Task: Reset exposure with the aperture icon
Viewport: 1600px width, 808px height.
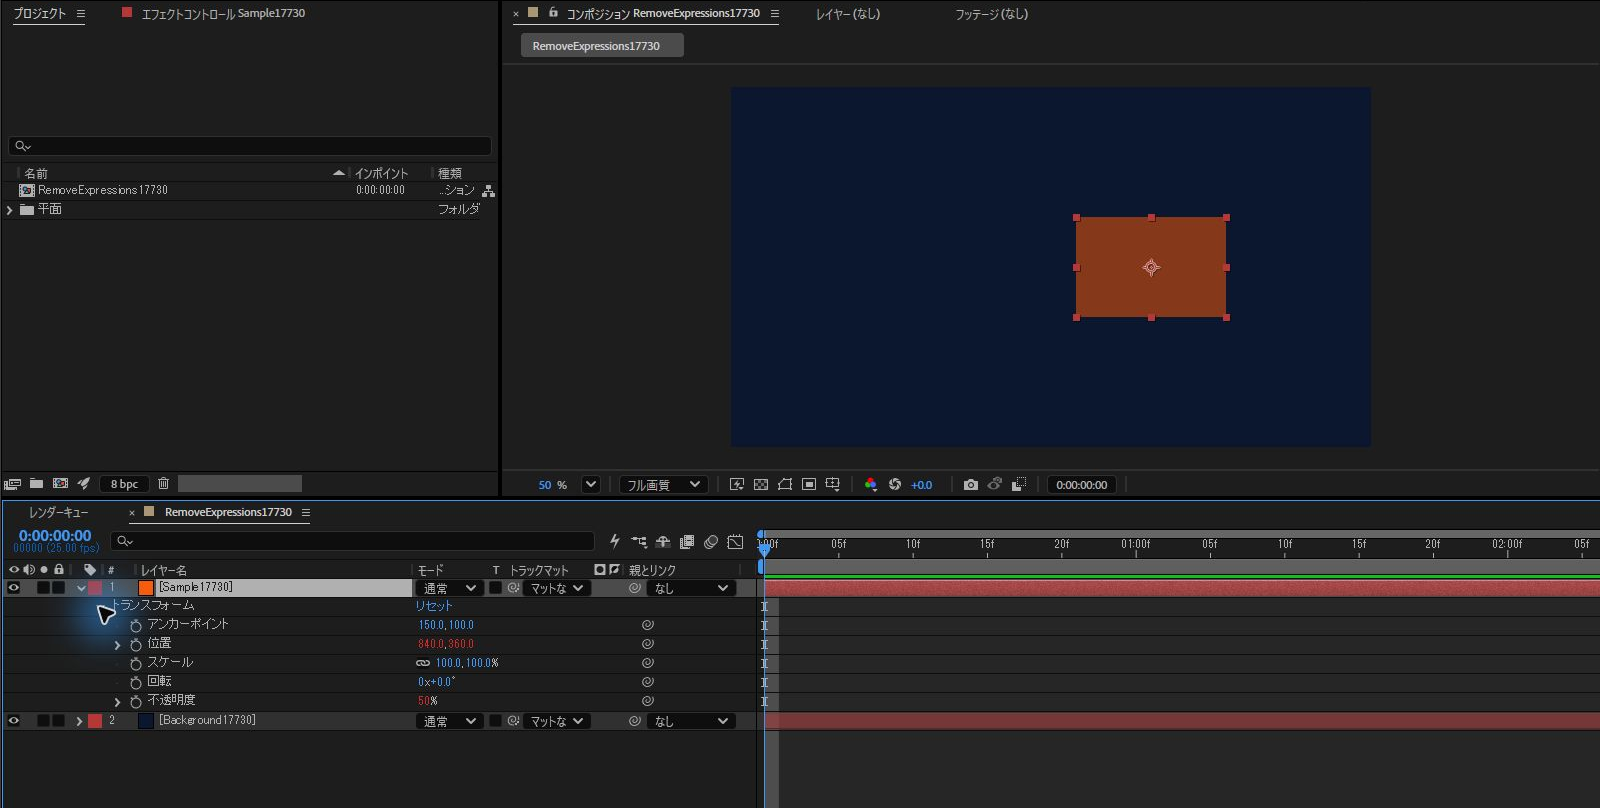Action: coord(895,485)
